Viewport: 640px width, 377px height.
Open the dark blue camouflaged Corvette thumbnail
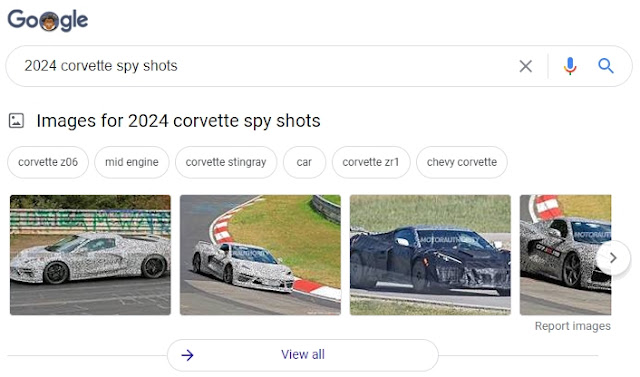click(x=430, y=255)
